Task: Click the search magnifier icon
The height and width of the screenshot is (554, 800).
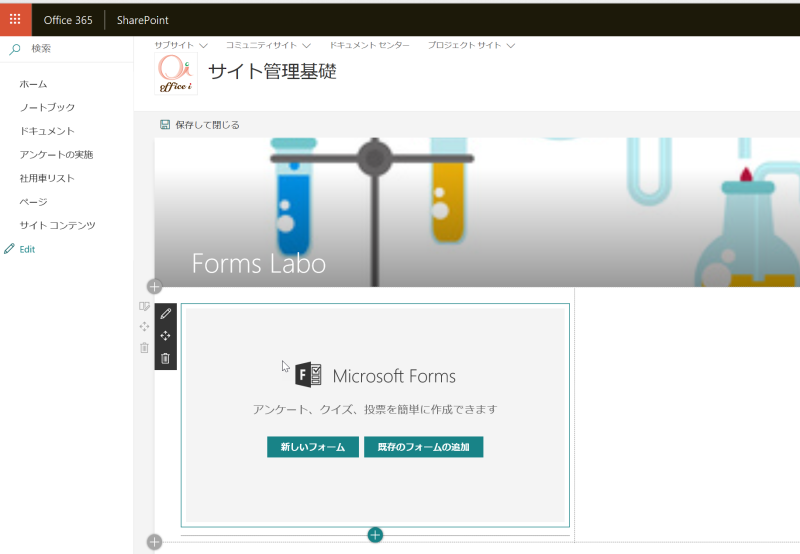Action: (15, 49)
